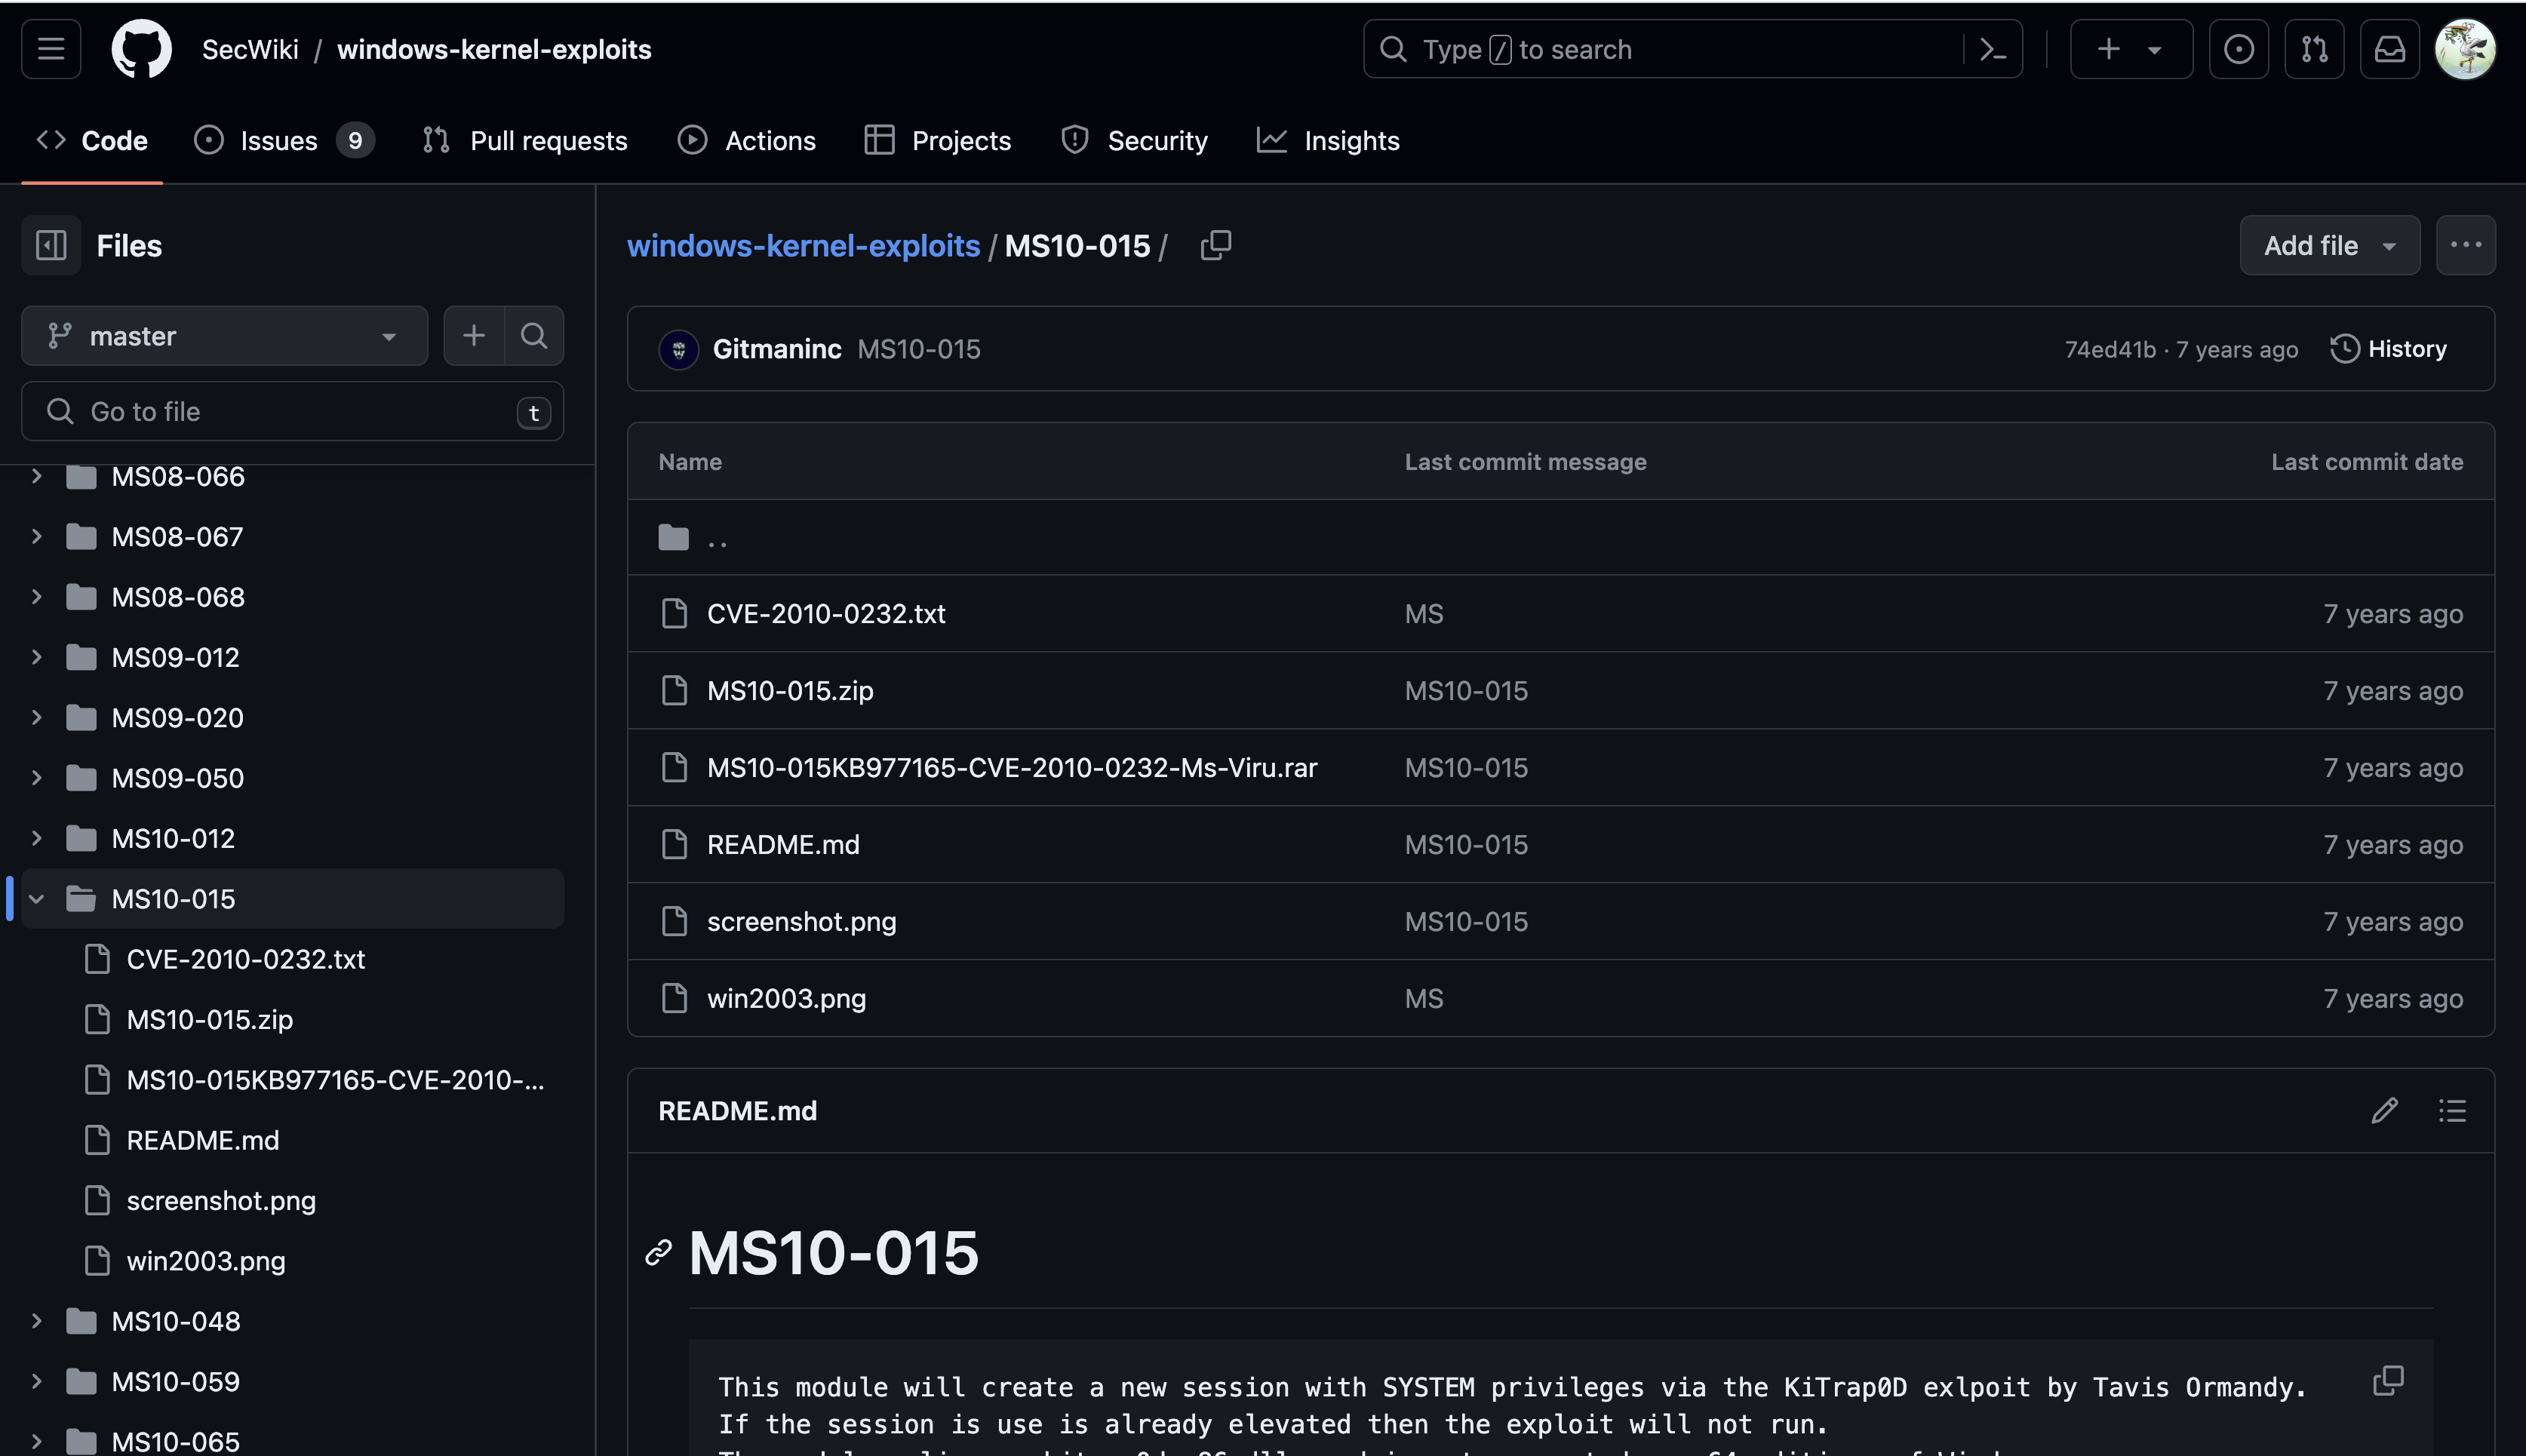Open the Security tab
Viewport: 2526px width, 1456px height.
[1134, 141]
